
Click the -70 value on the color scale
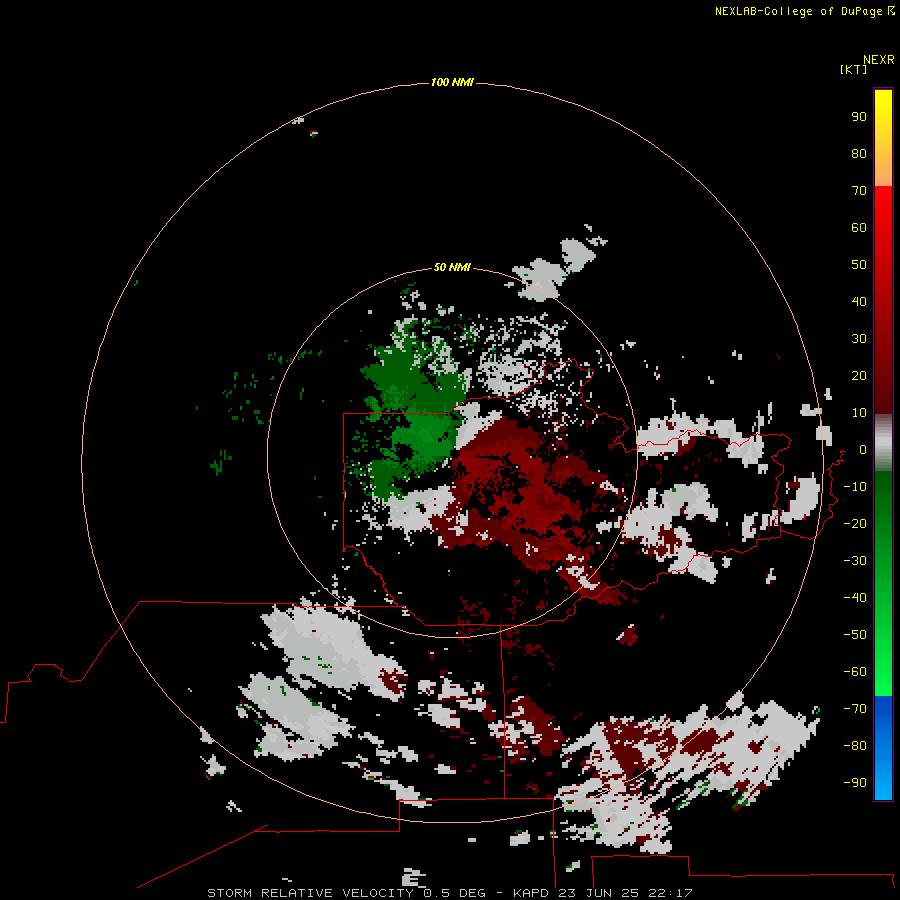[x=855, y=709]
